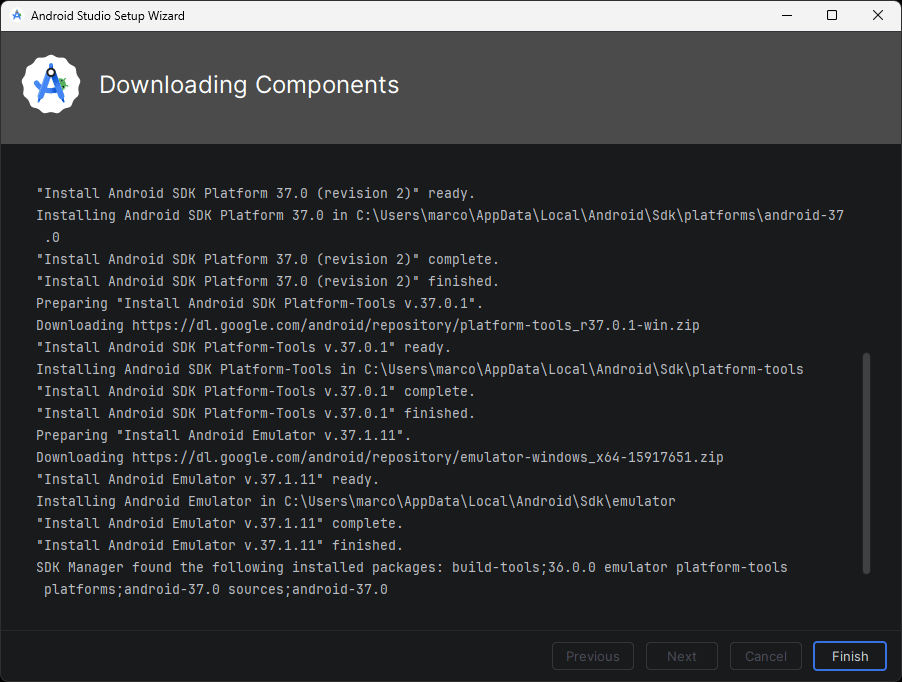The width and height of the screenshot is (902, 682).
Task: Click 'SDK Platform-Tools v.37.0.1" complete.' line
Action: pyautogui.click(x=255, y=392)
